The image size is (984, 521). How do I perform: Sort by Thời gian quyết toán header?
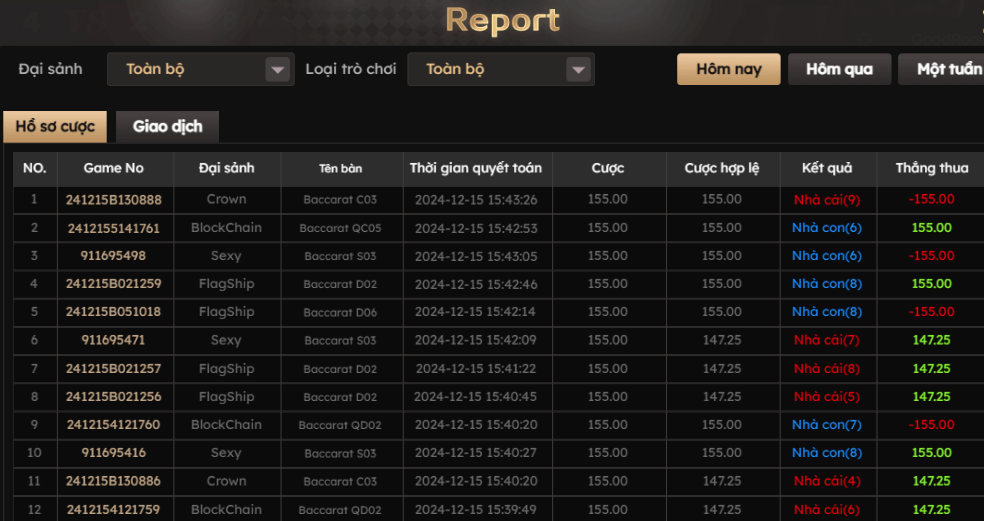[476, 168]
